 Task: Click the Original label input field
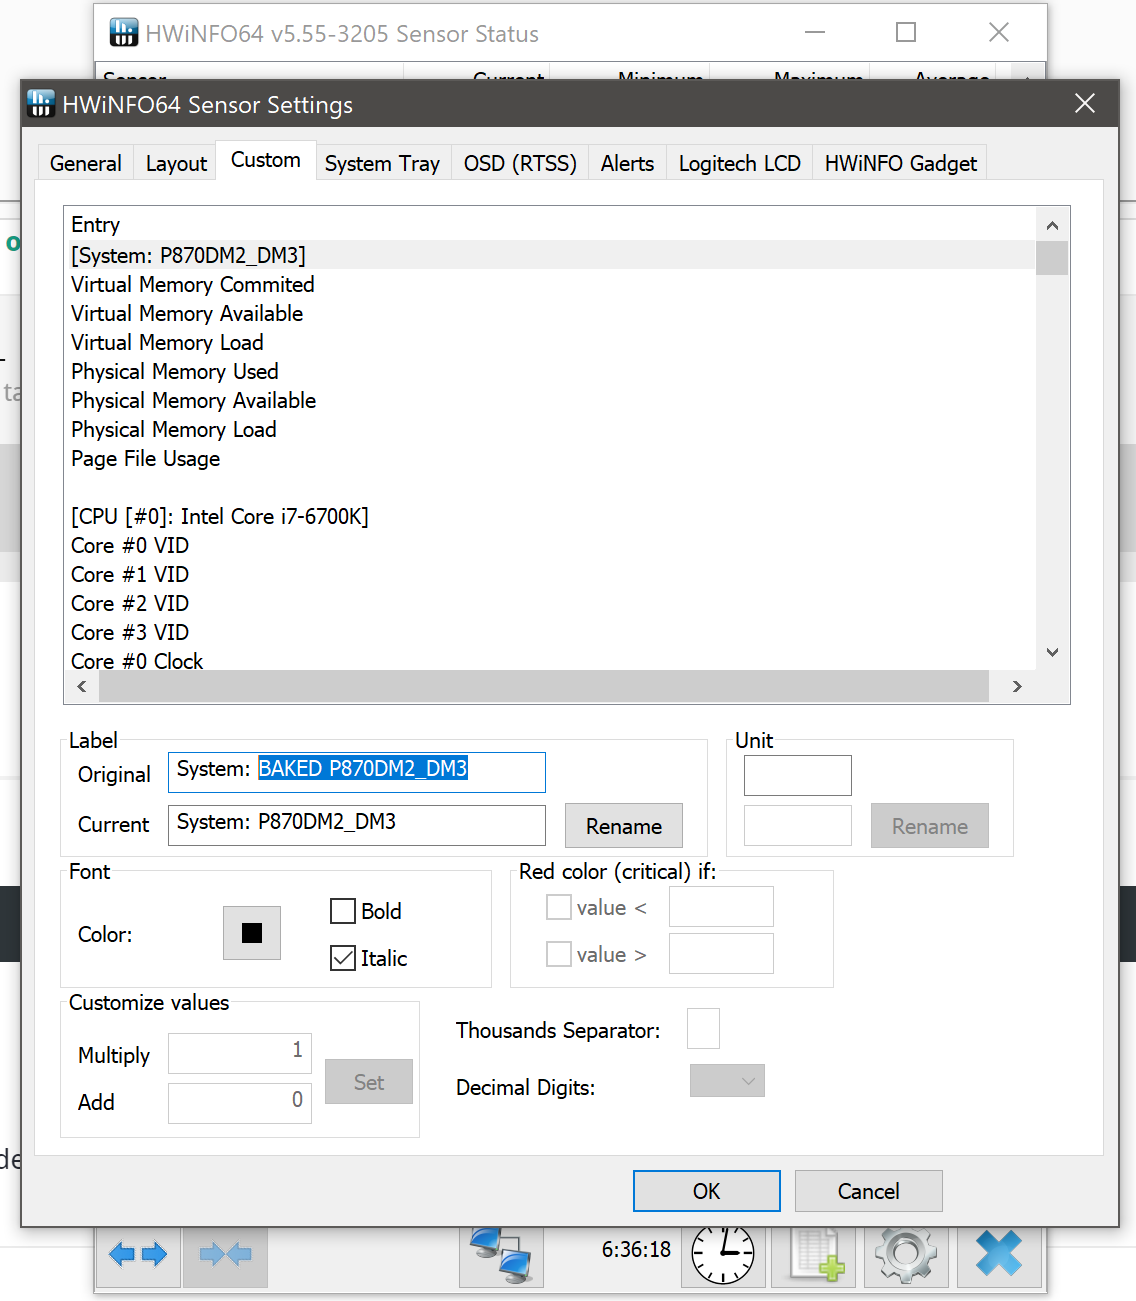357,772
